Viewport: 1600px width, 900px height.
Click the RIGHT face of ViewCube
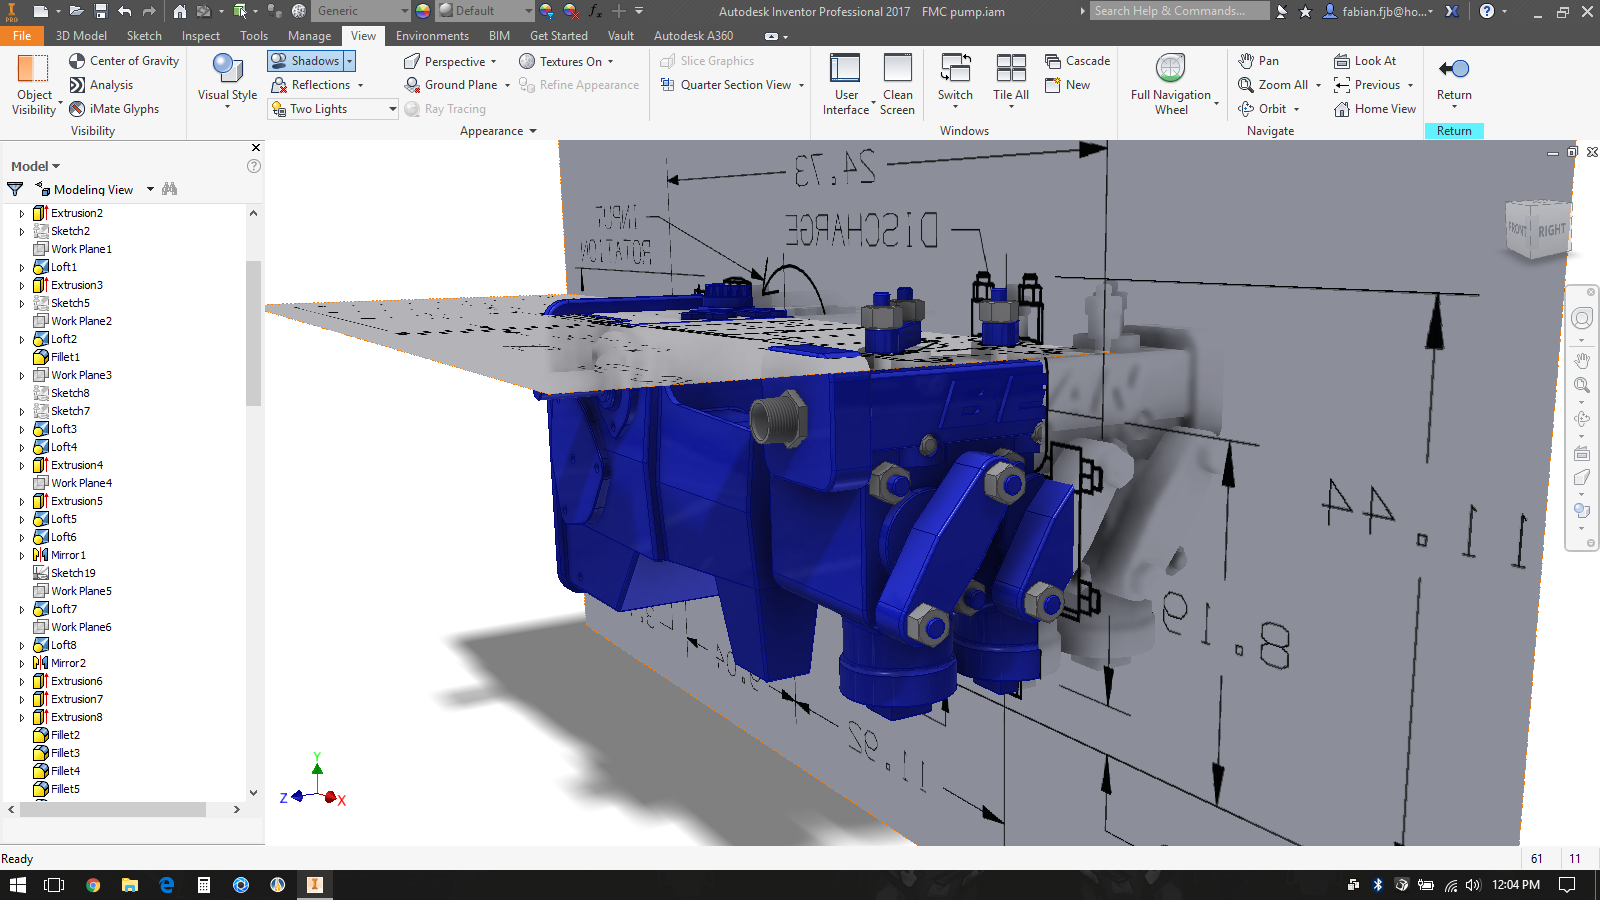pos(1551,230)
